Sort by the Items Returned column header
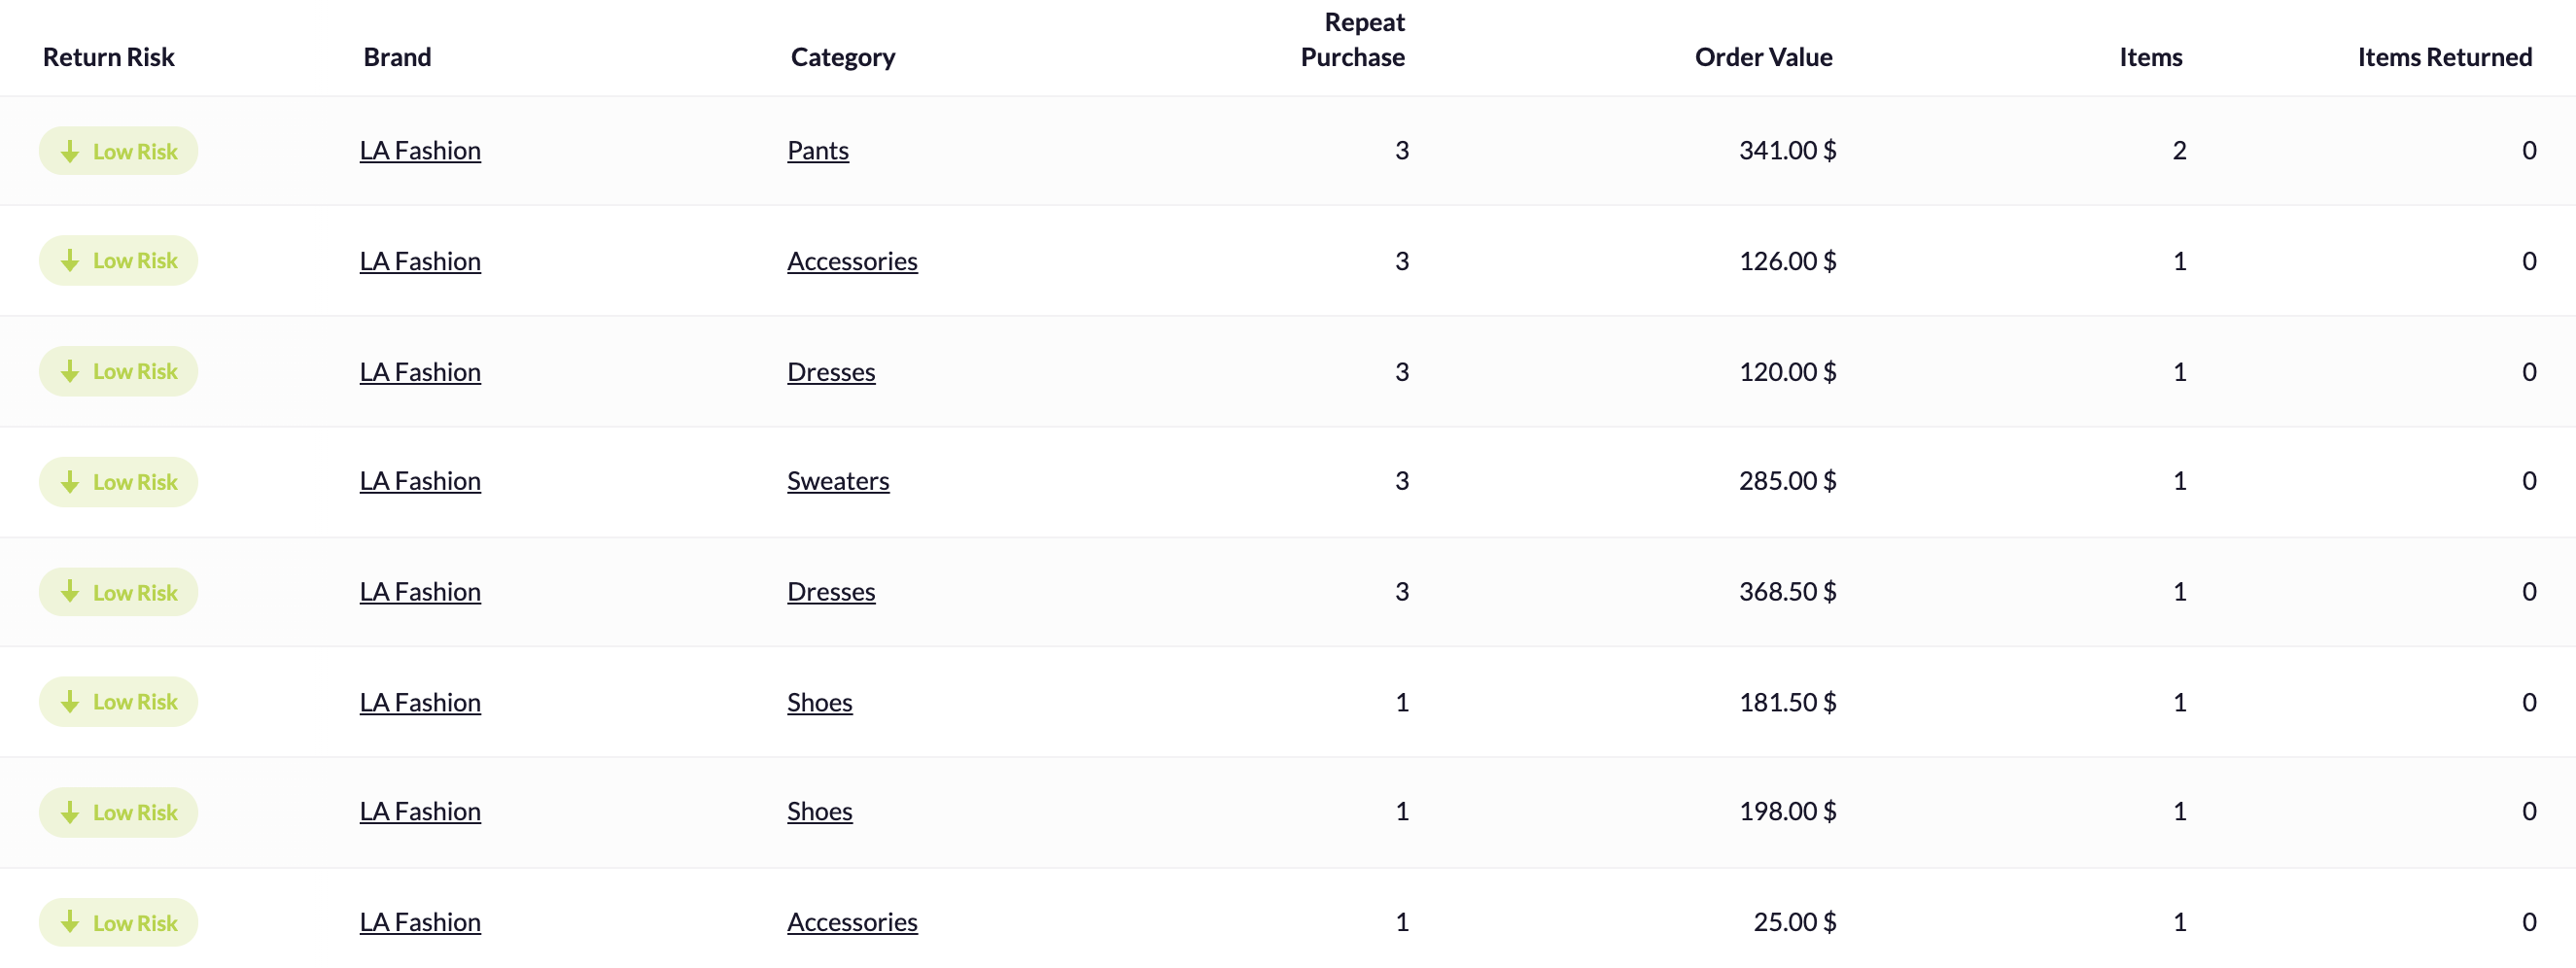 click(2444, 57)
